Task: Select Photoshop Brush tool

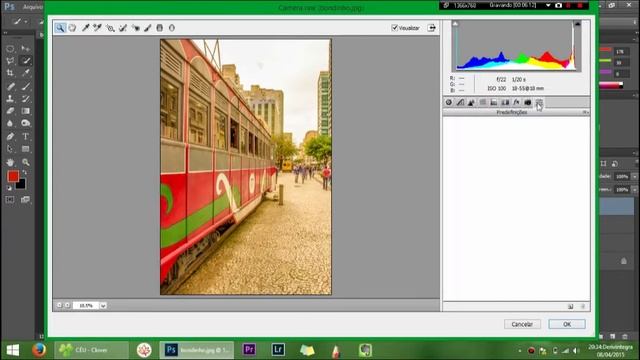Action: pos(25,86)
